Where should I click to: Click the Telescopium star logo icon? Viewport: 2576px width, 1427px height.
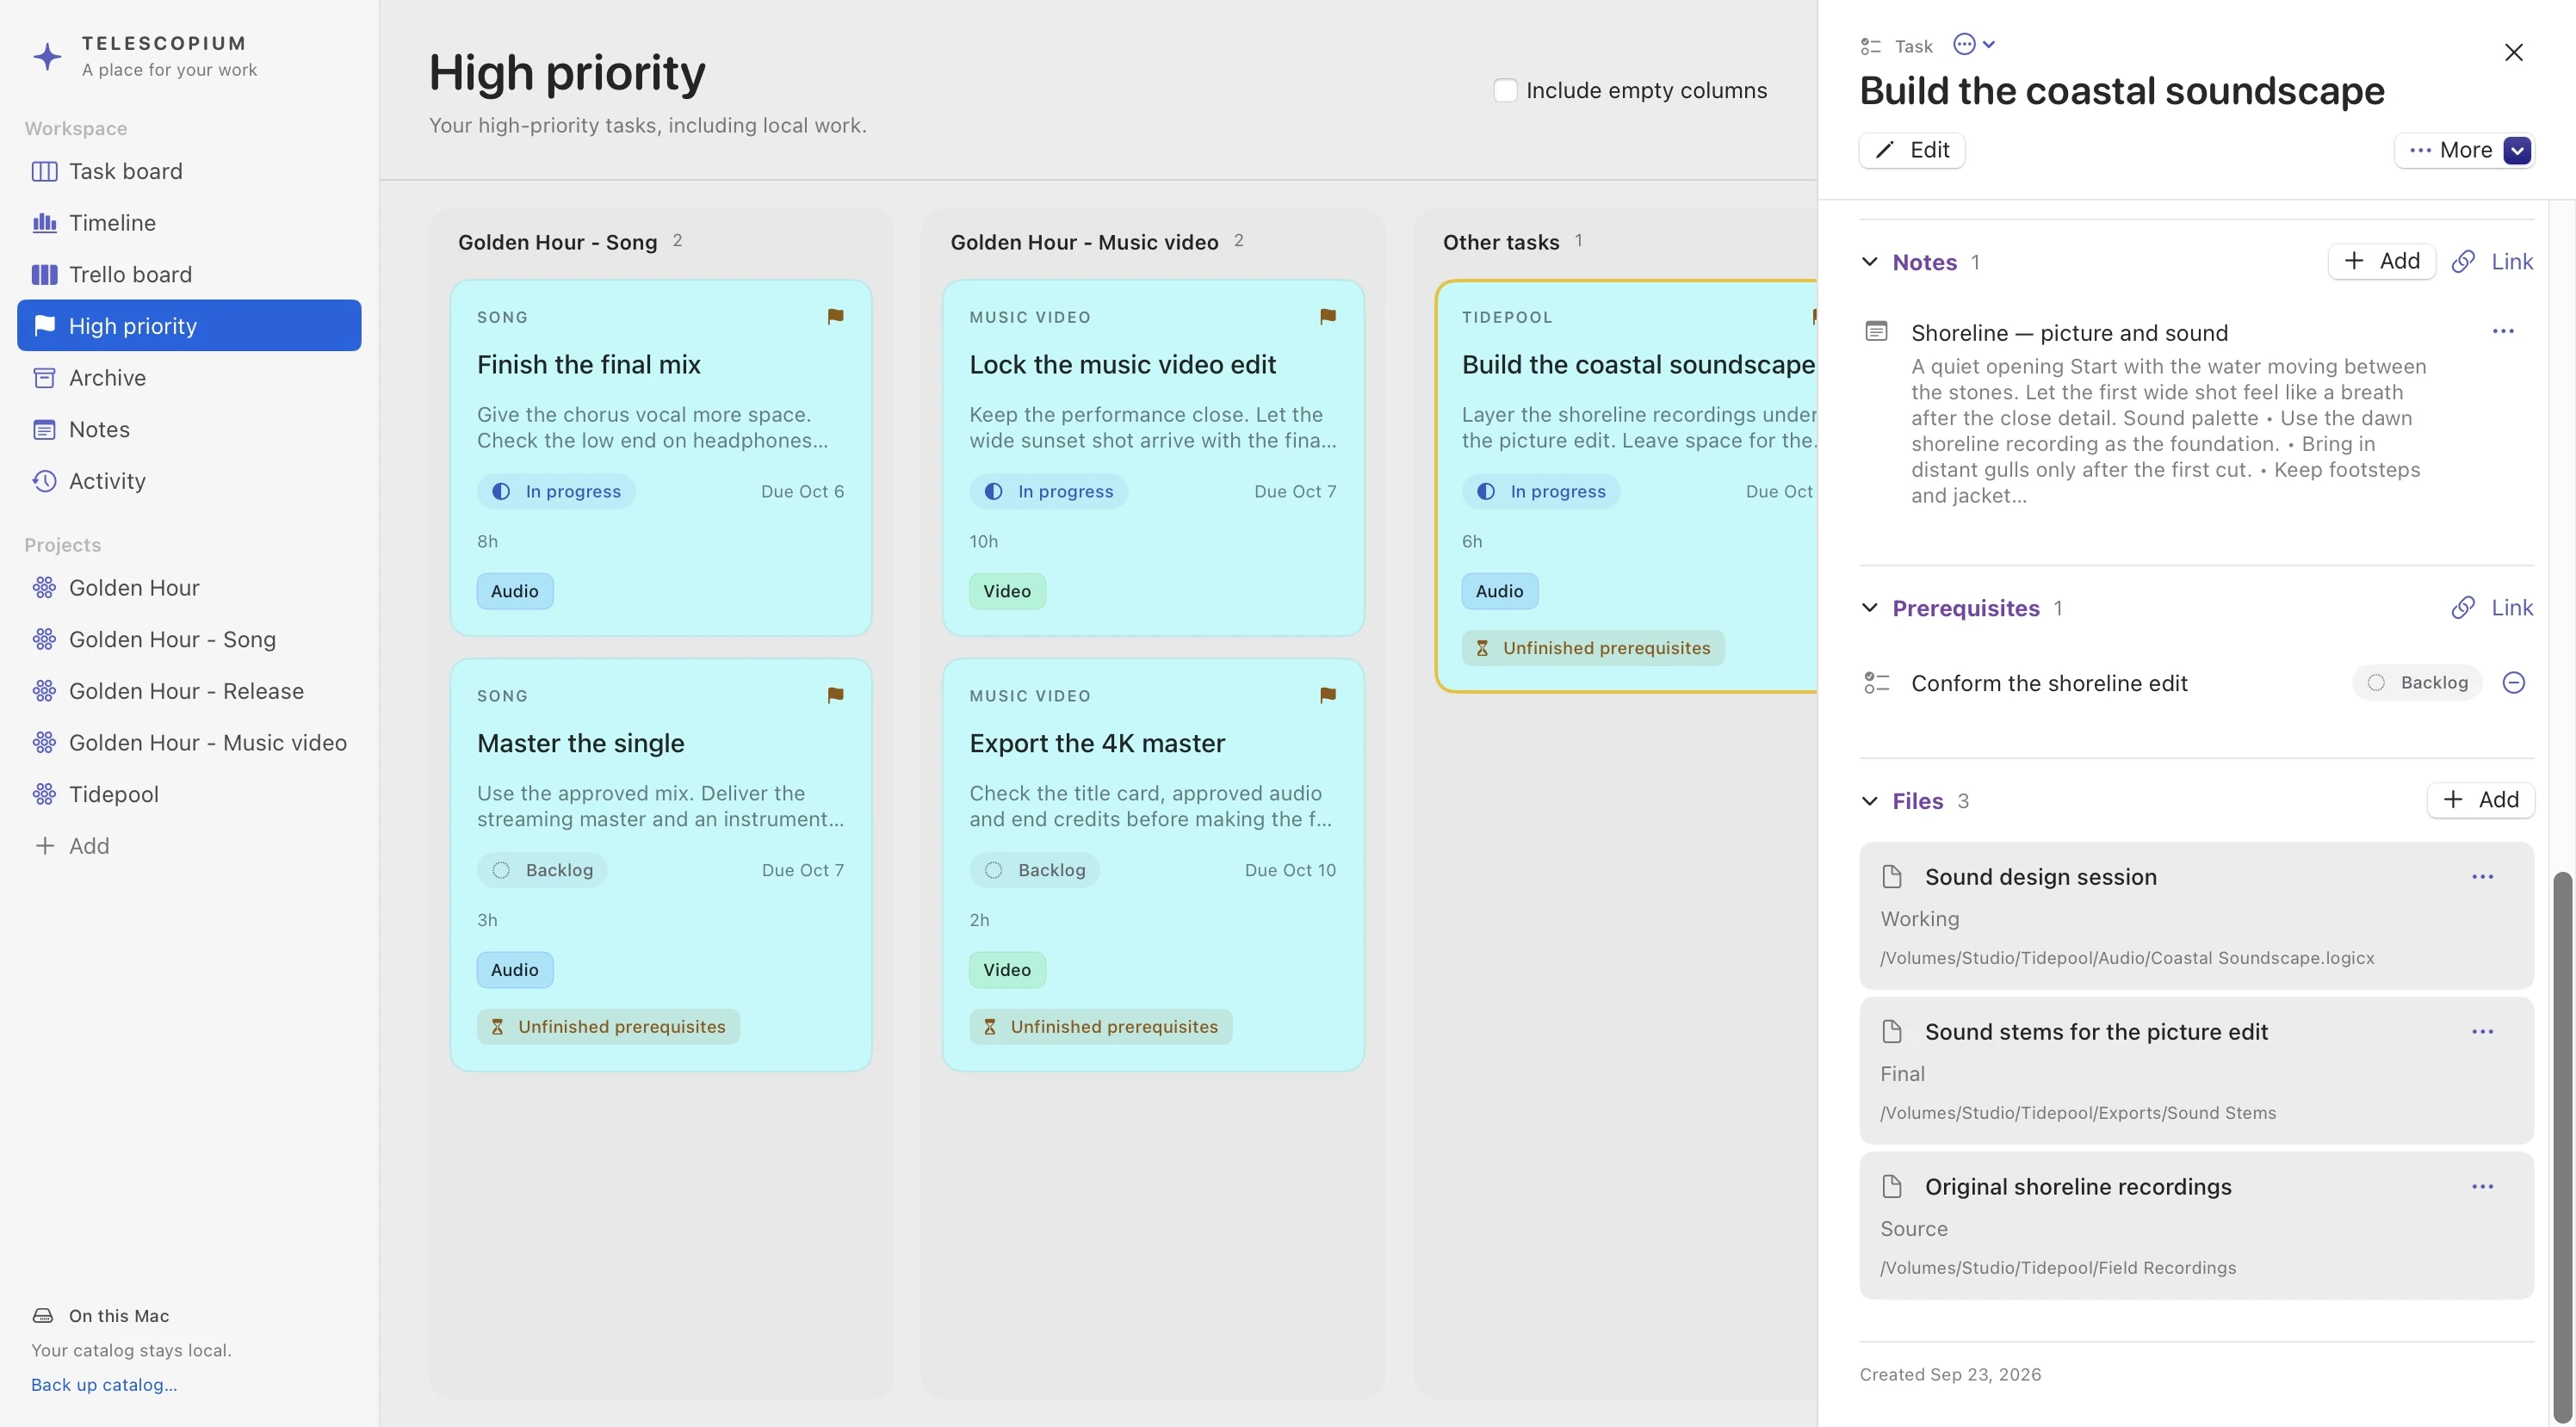tap(47, 56)
